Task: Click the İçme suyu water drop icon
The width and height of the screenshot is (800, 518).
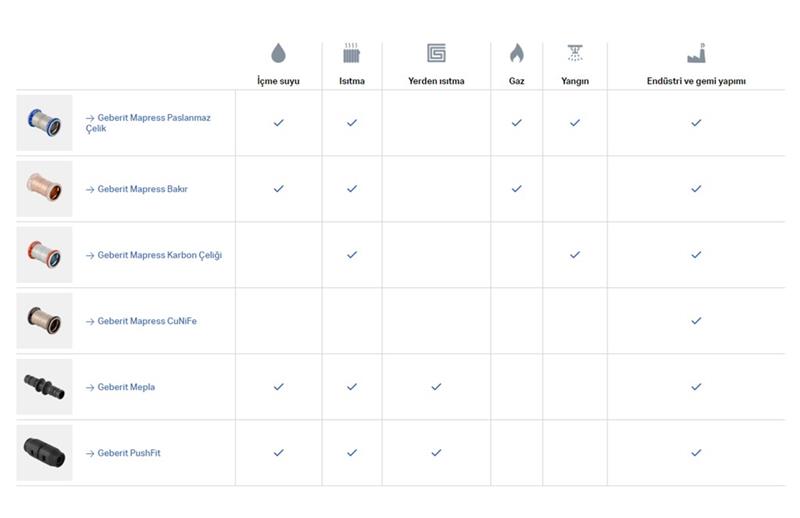Action: [x=278, y=53]
